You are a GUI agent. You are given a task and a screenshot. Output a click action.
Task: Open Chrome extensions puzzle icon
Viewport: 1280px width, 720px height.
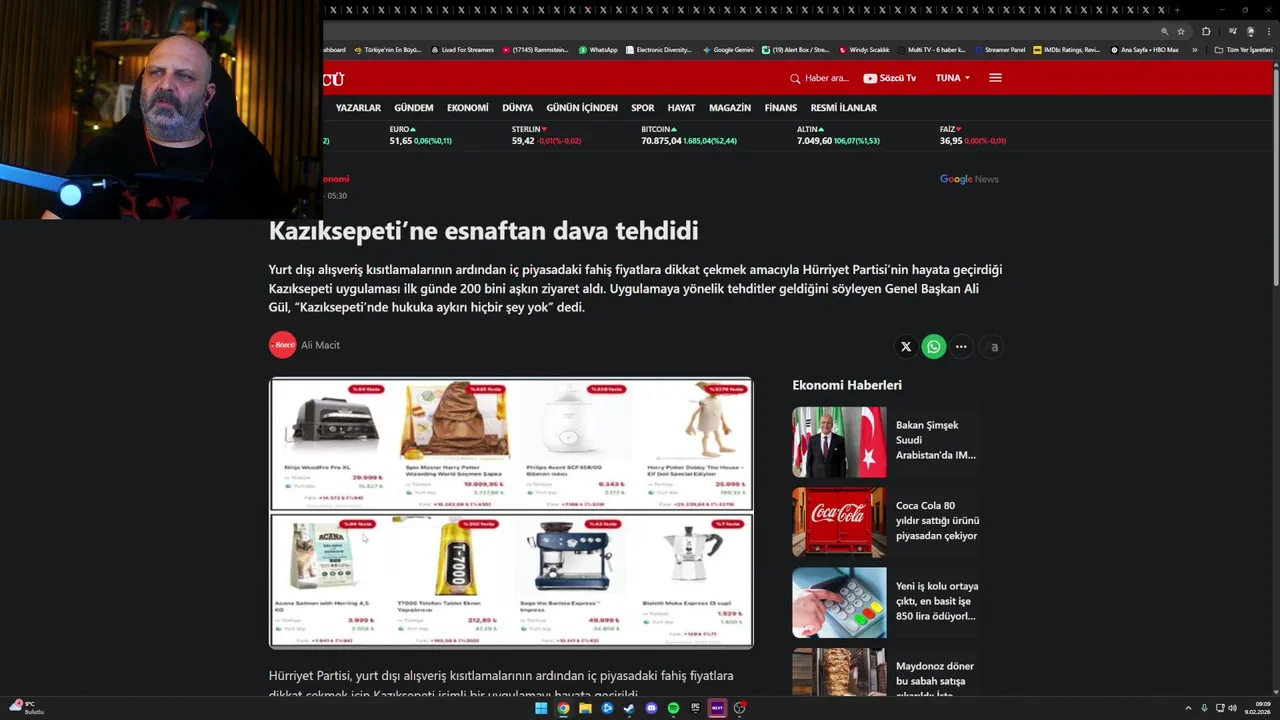click(1206, 31)
